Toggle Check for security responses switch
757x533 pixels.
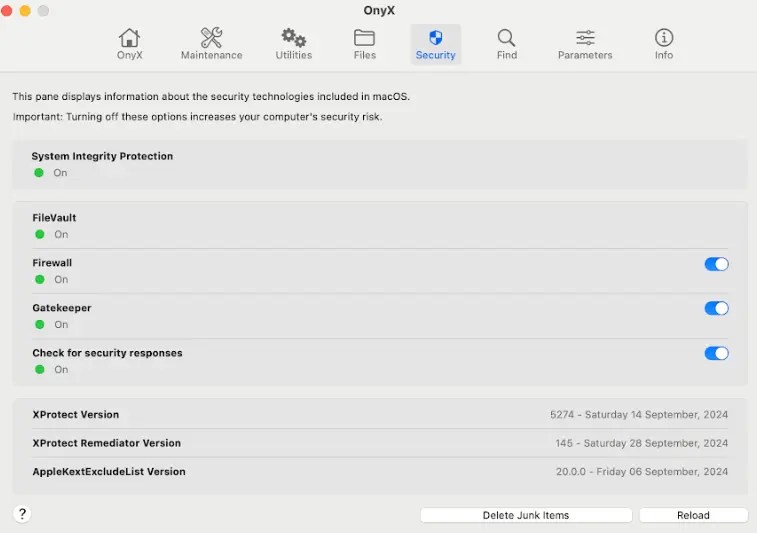point(716,353)
